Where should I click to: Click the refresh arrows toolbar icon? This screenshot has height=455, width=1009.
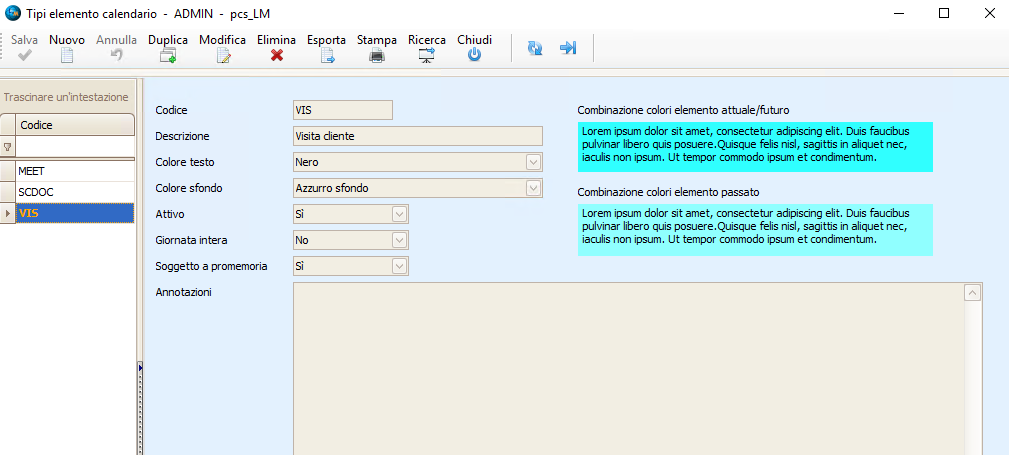[x=535, y=48]
